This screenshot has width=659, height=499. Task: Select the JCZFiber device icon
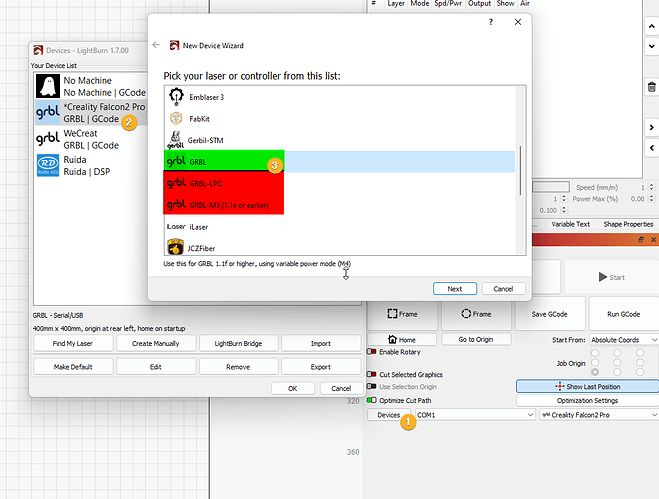(x=176, y=247)
